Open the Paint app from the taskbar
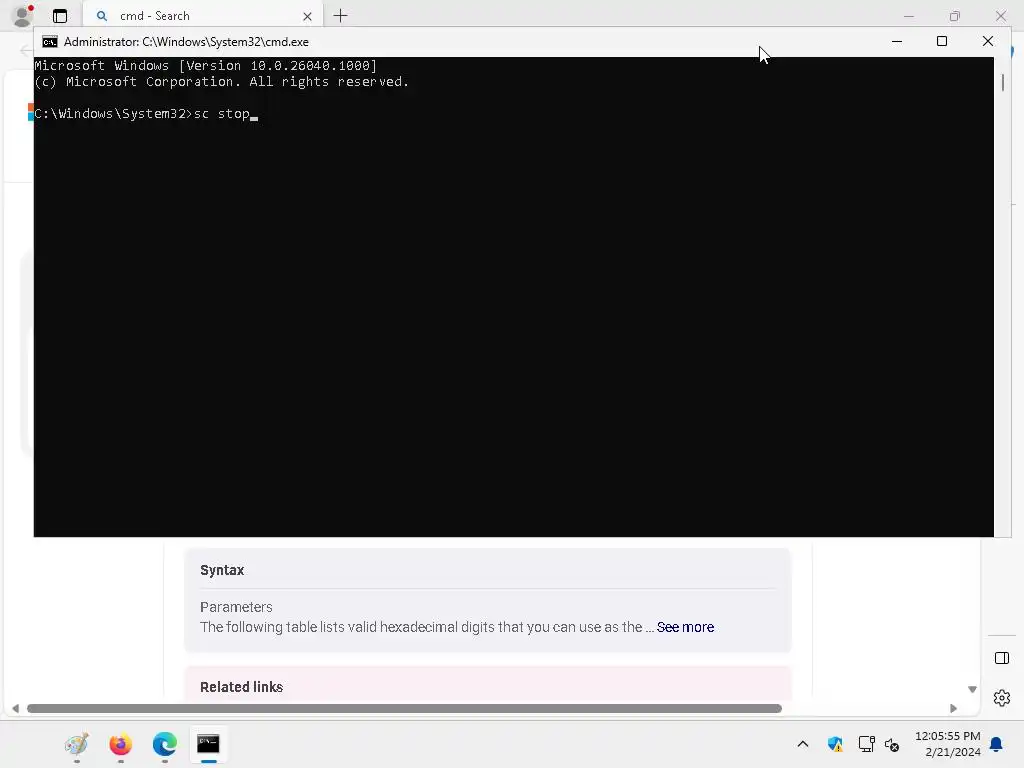1024x768 pixels. pos(76,744)
